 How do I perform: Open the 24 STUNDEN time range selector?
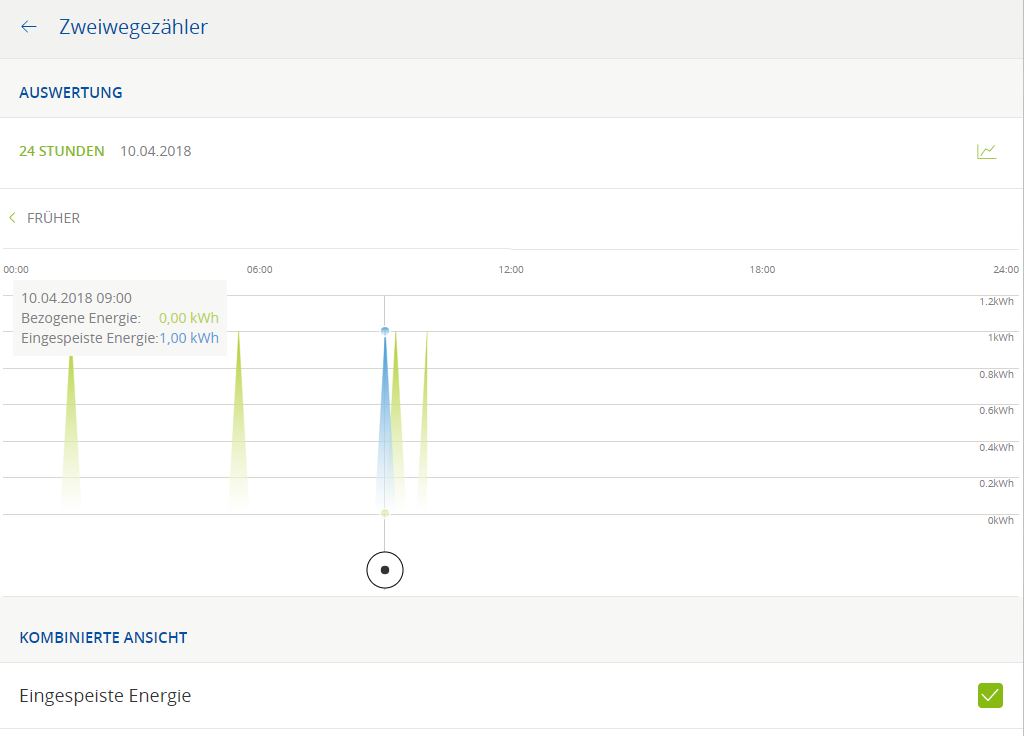tap(61, 152)
